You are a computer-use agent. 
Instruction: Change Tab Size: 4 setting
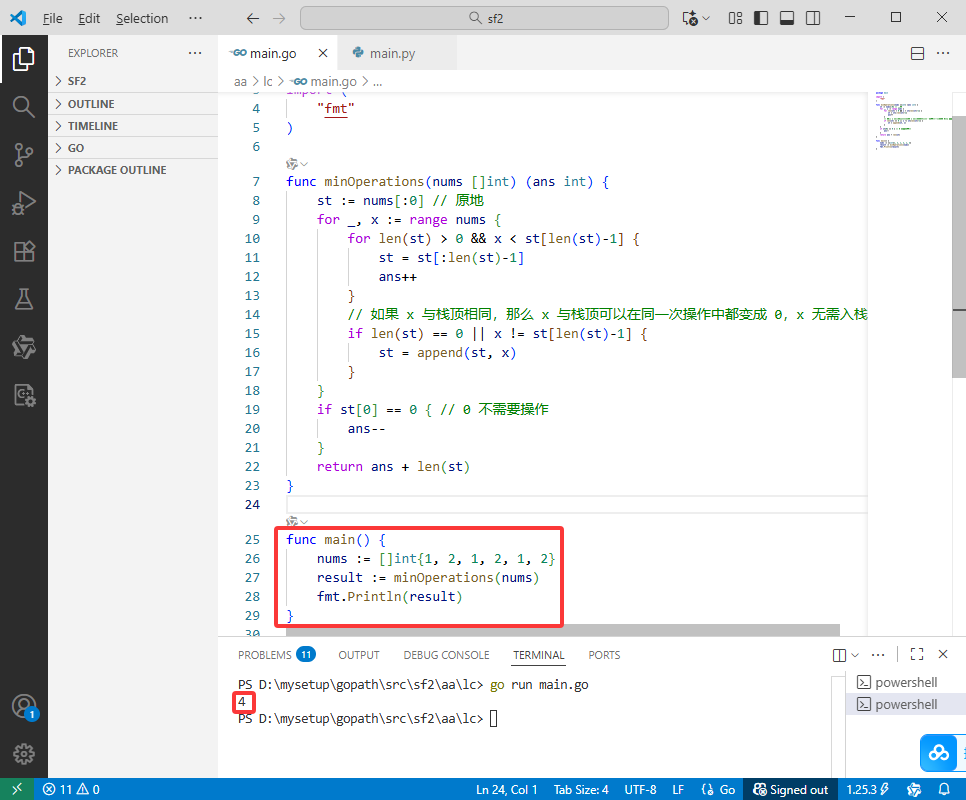[581, 790]
